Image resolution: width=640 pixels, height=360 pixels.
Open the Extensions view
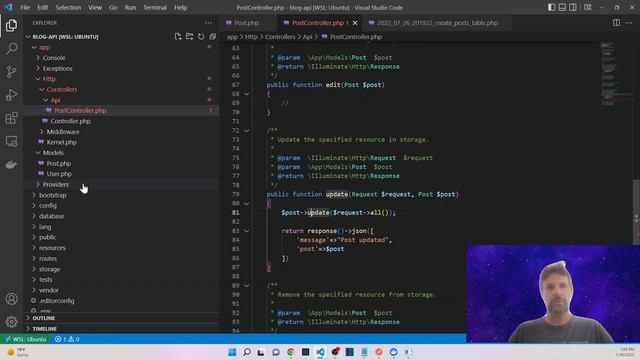(11, 118)
